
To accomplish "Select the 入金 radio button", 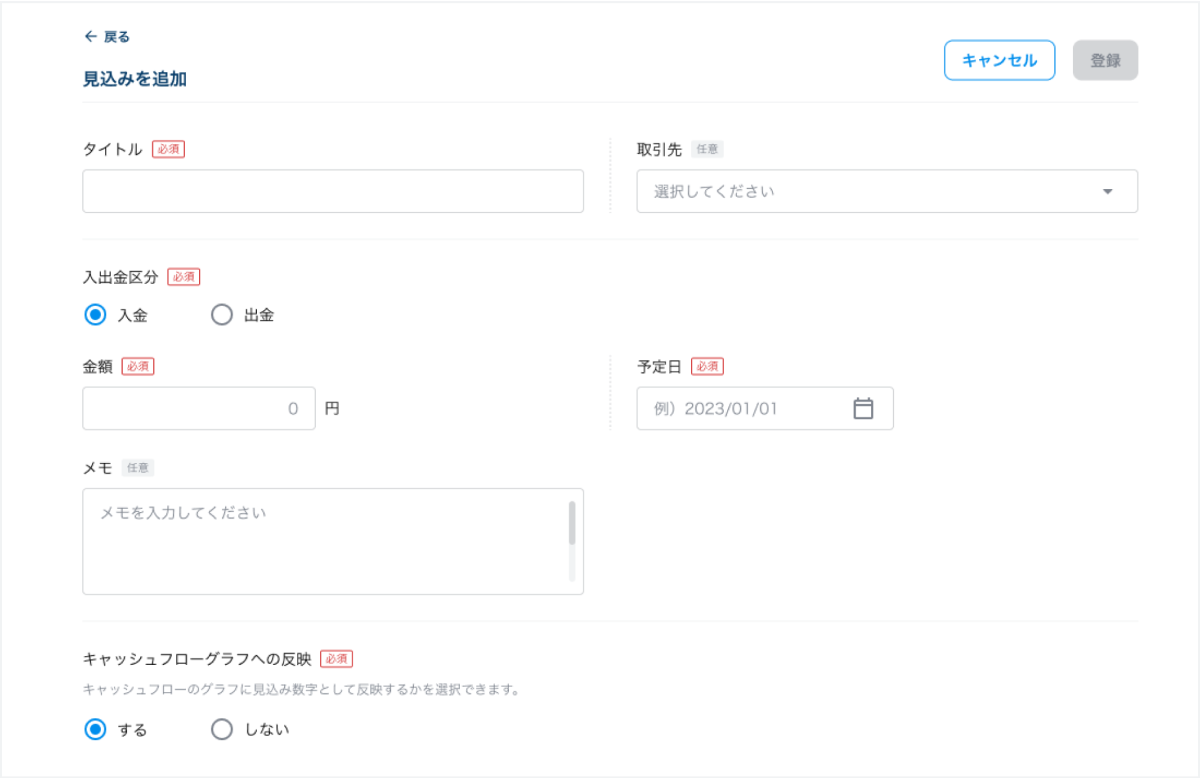I will [x=95, y=315].
